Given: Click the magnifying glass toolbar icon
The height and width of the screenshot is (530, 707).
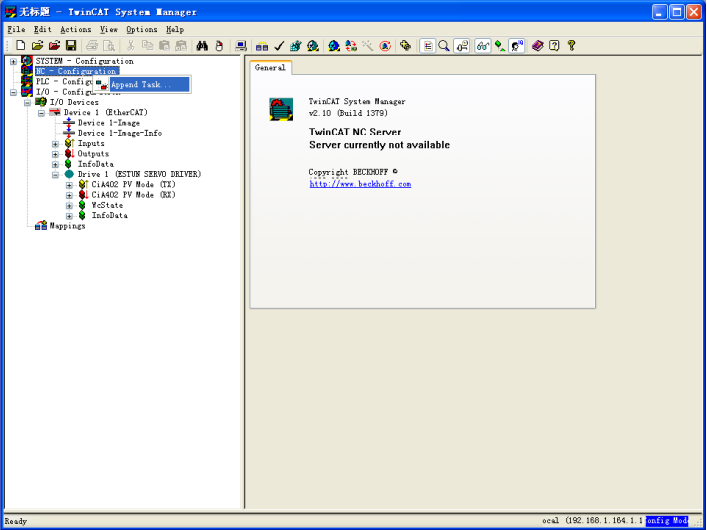Looking at the screenshot, I should (444, 46).
